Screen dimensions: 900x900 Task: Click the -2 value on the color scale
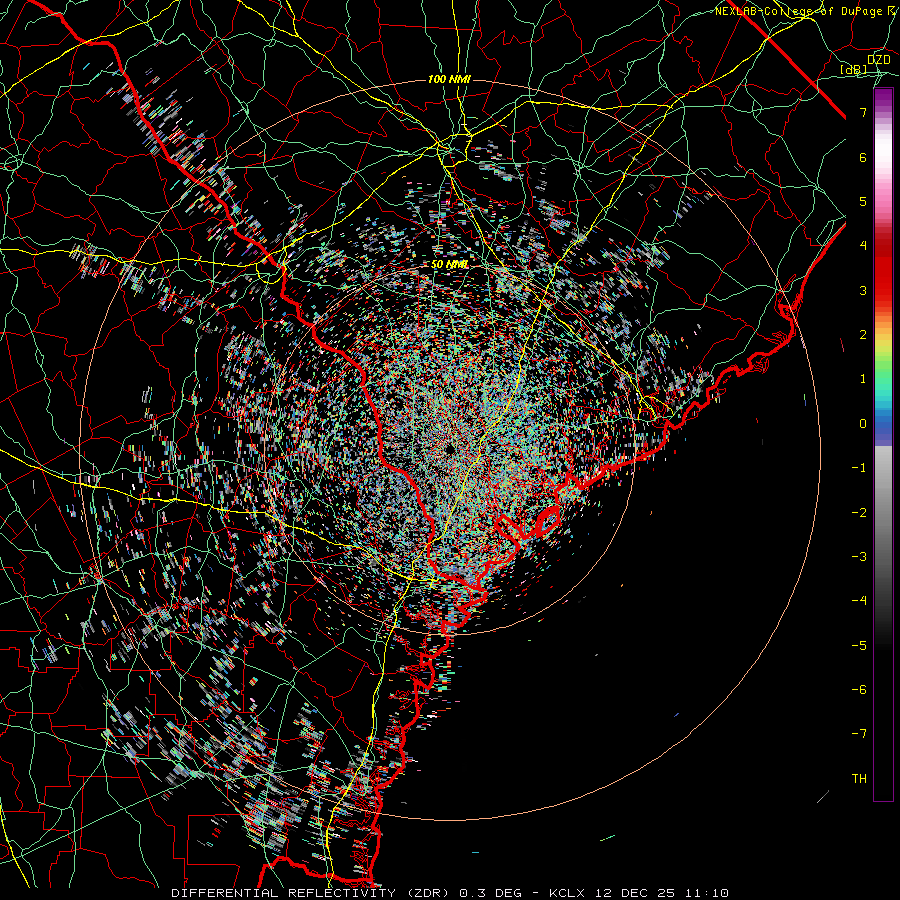[x=859, y=513]
